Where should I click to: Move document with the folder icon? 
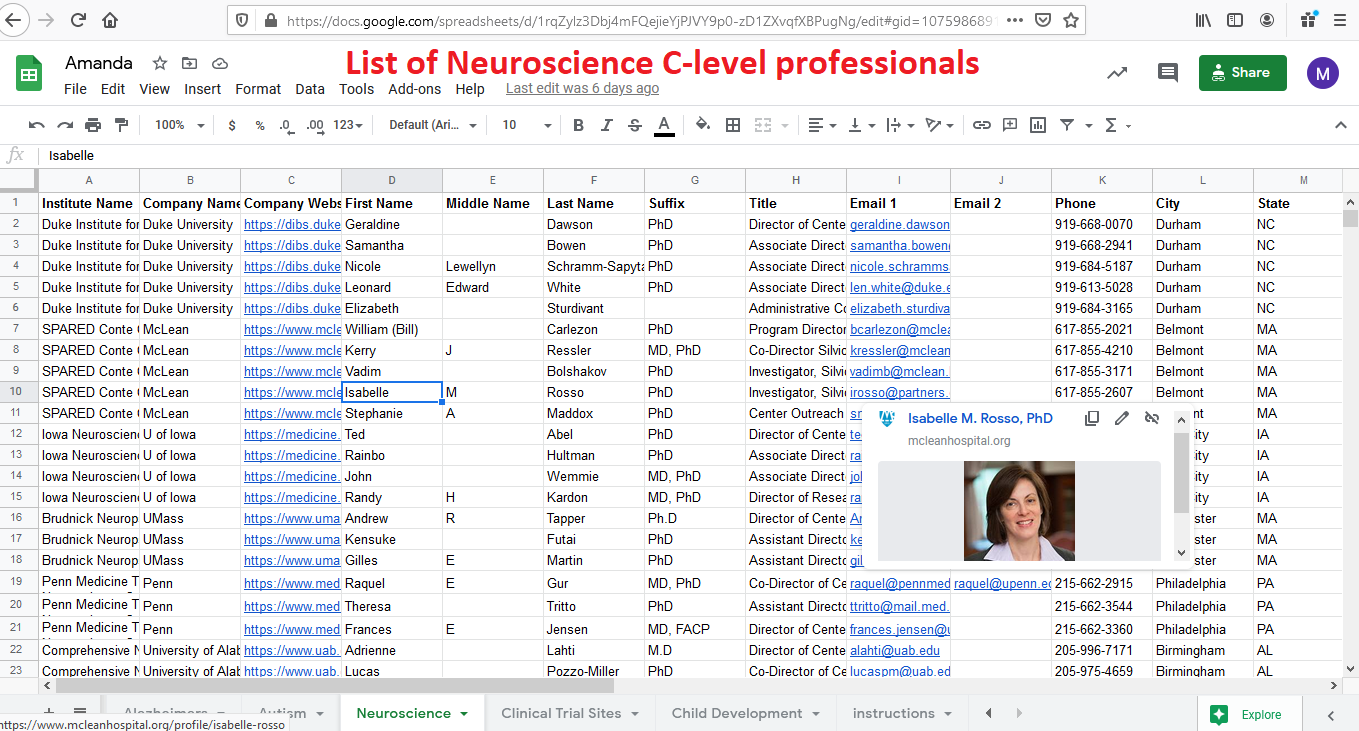tap(189, 63)
